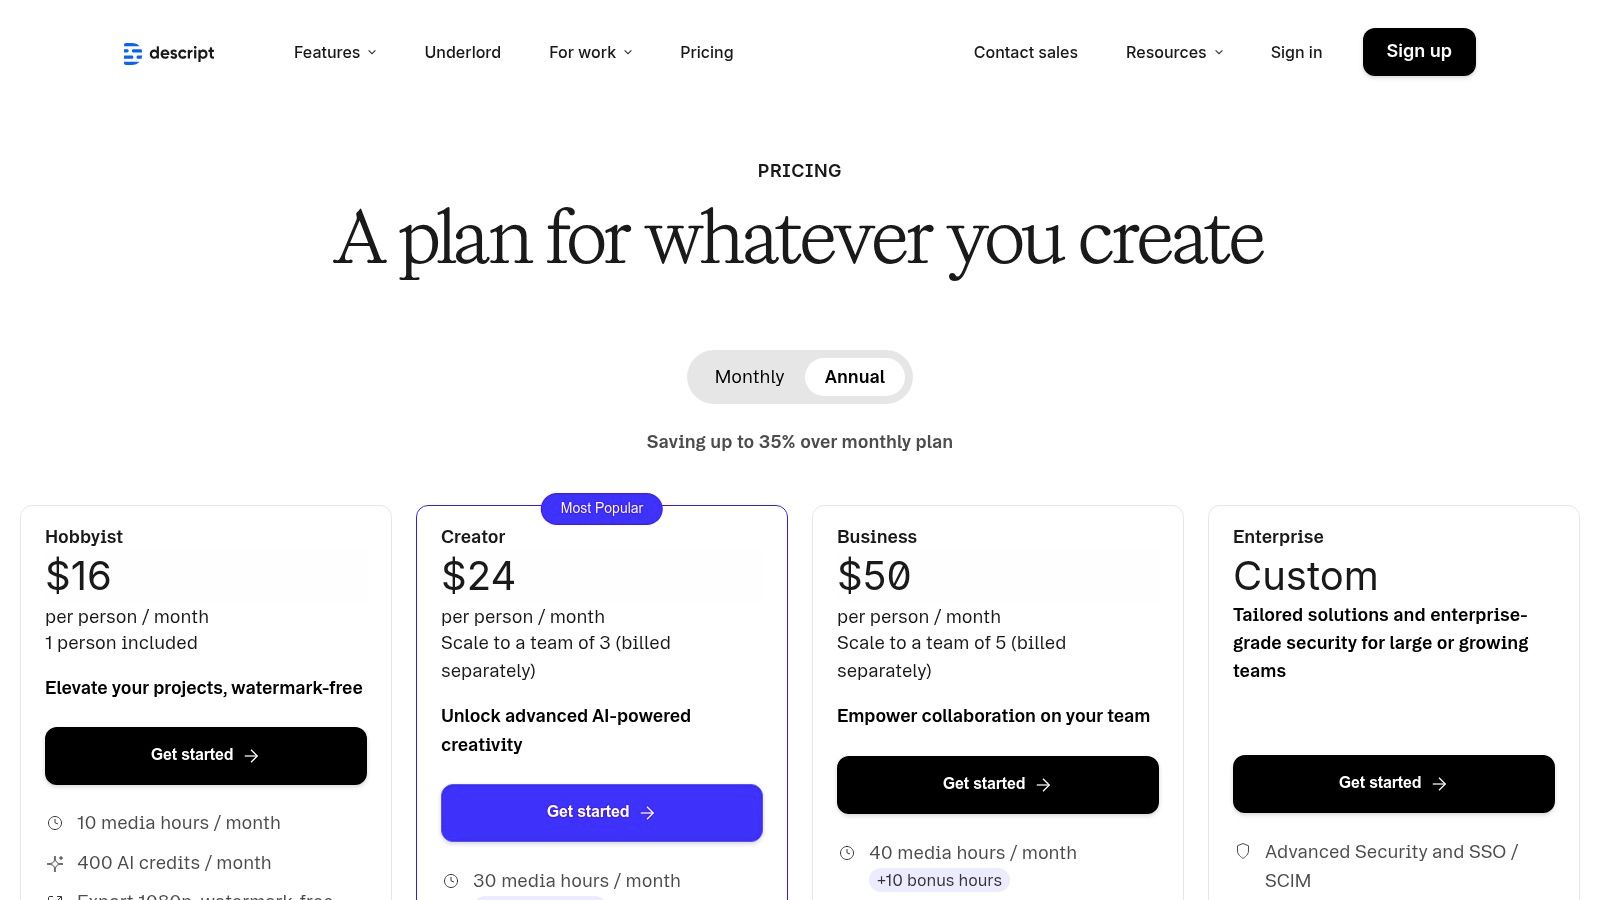The width and height of the screenshot is (1600, 900).
Task: Click the arrow icon in Creator's Get started button
Action: 650,812
